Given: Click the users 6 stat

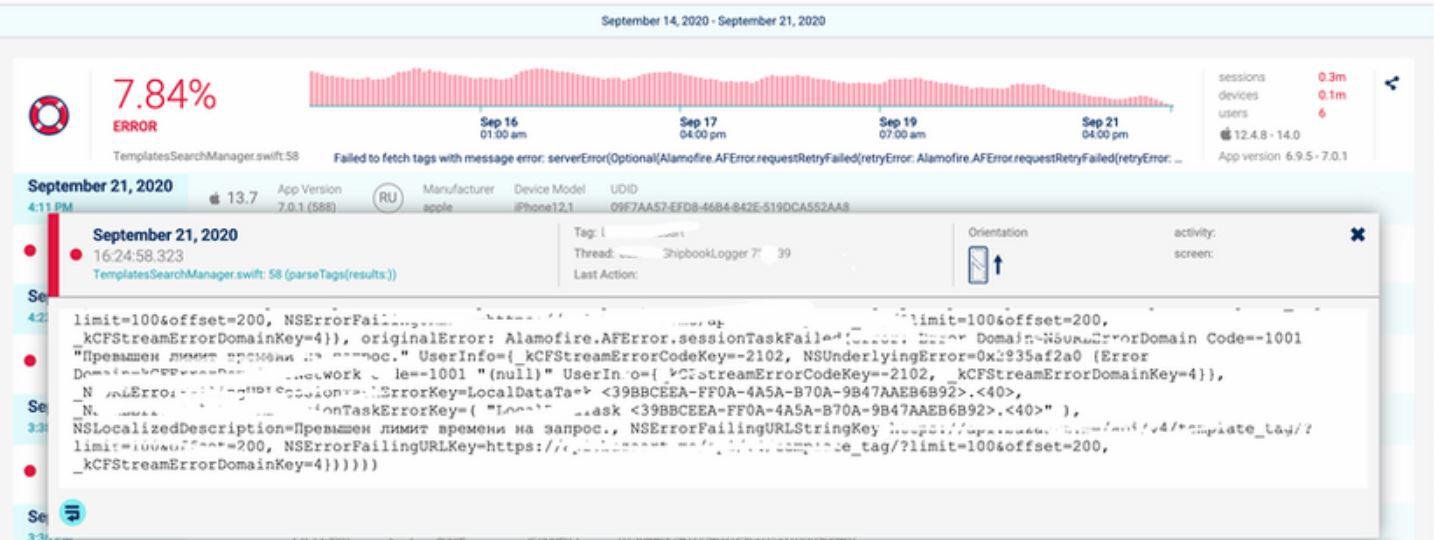Looking at the screenshot, I should [x=1281, y=113].
